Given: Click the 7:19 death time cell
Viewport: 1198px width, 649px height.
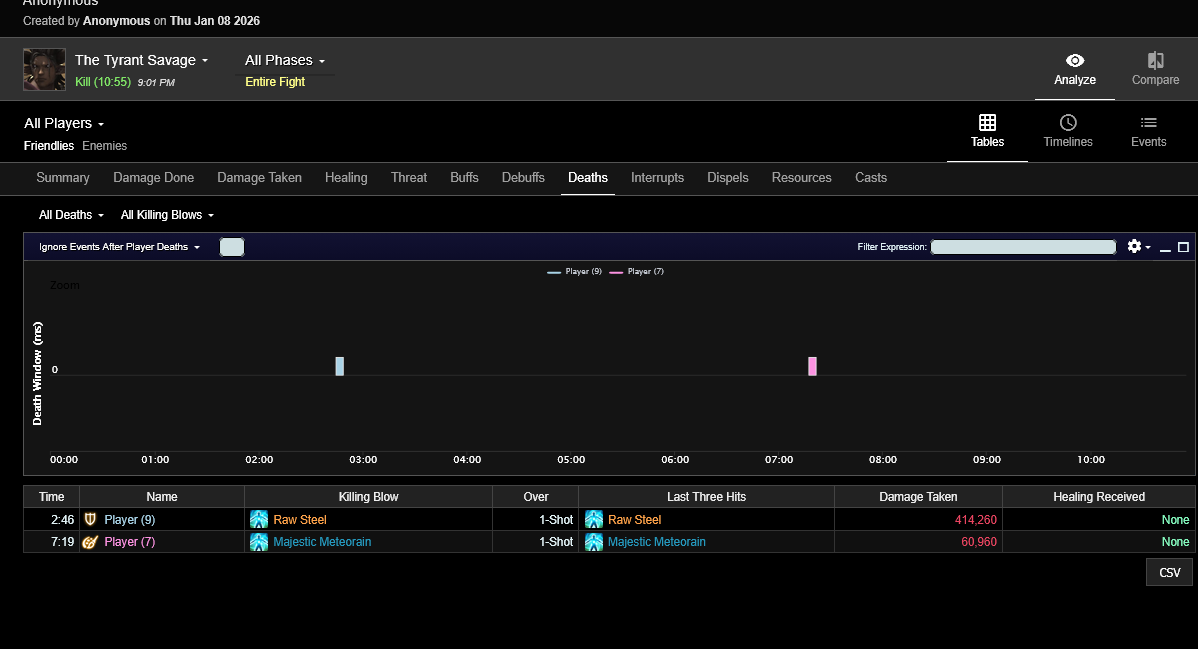Looking at the screenshot, I should tap(51, 542).
